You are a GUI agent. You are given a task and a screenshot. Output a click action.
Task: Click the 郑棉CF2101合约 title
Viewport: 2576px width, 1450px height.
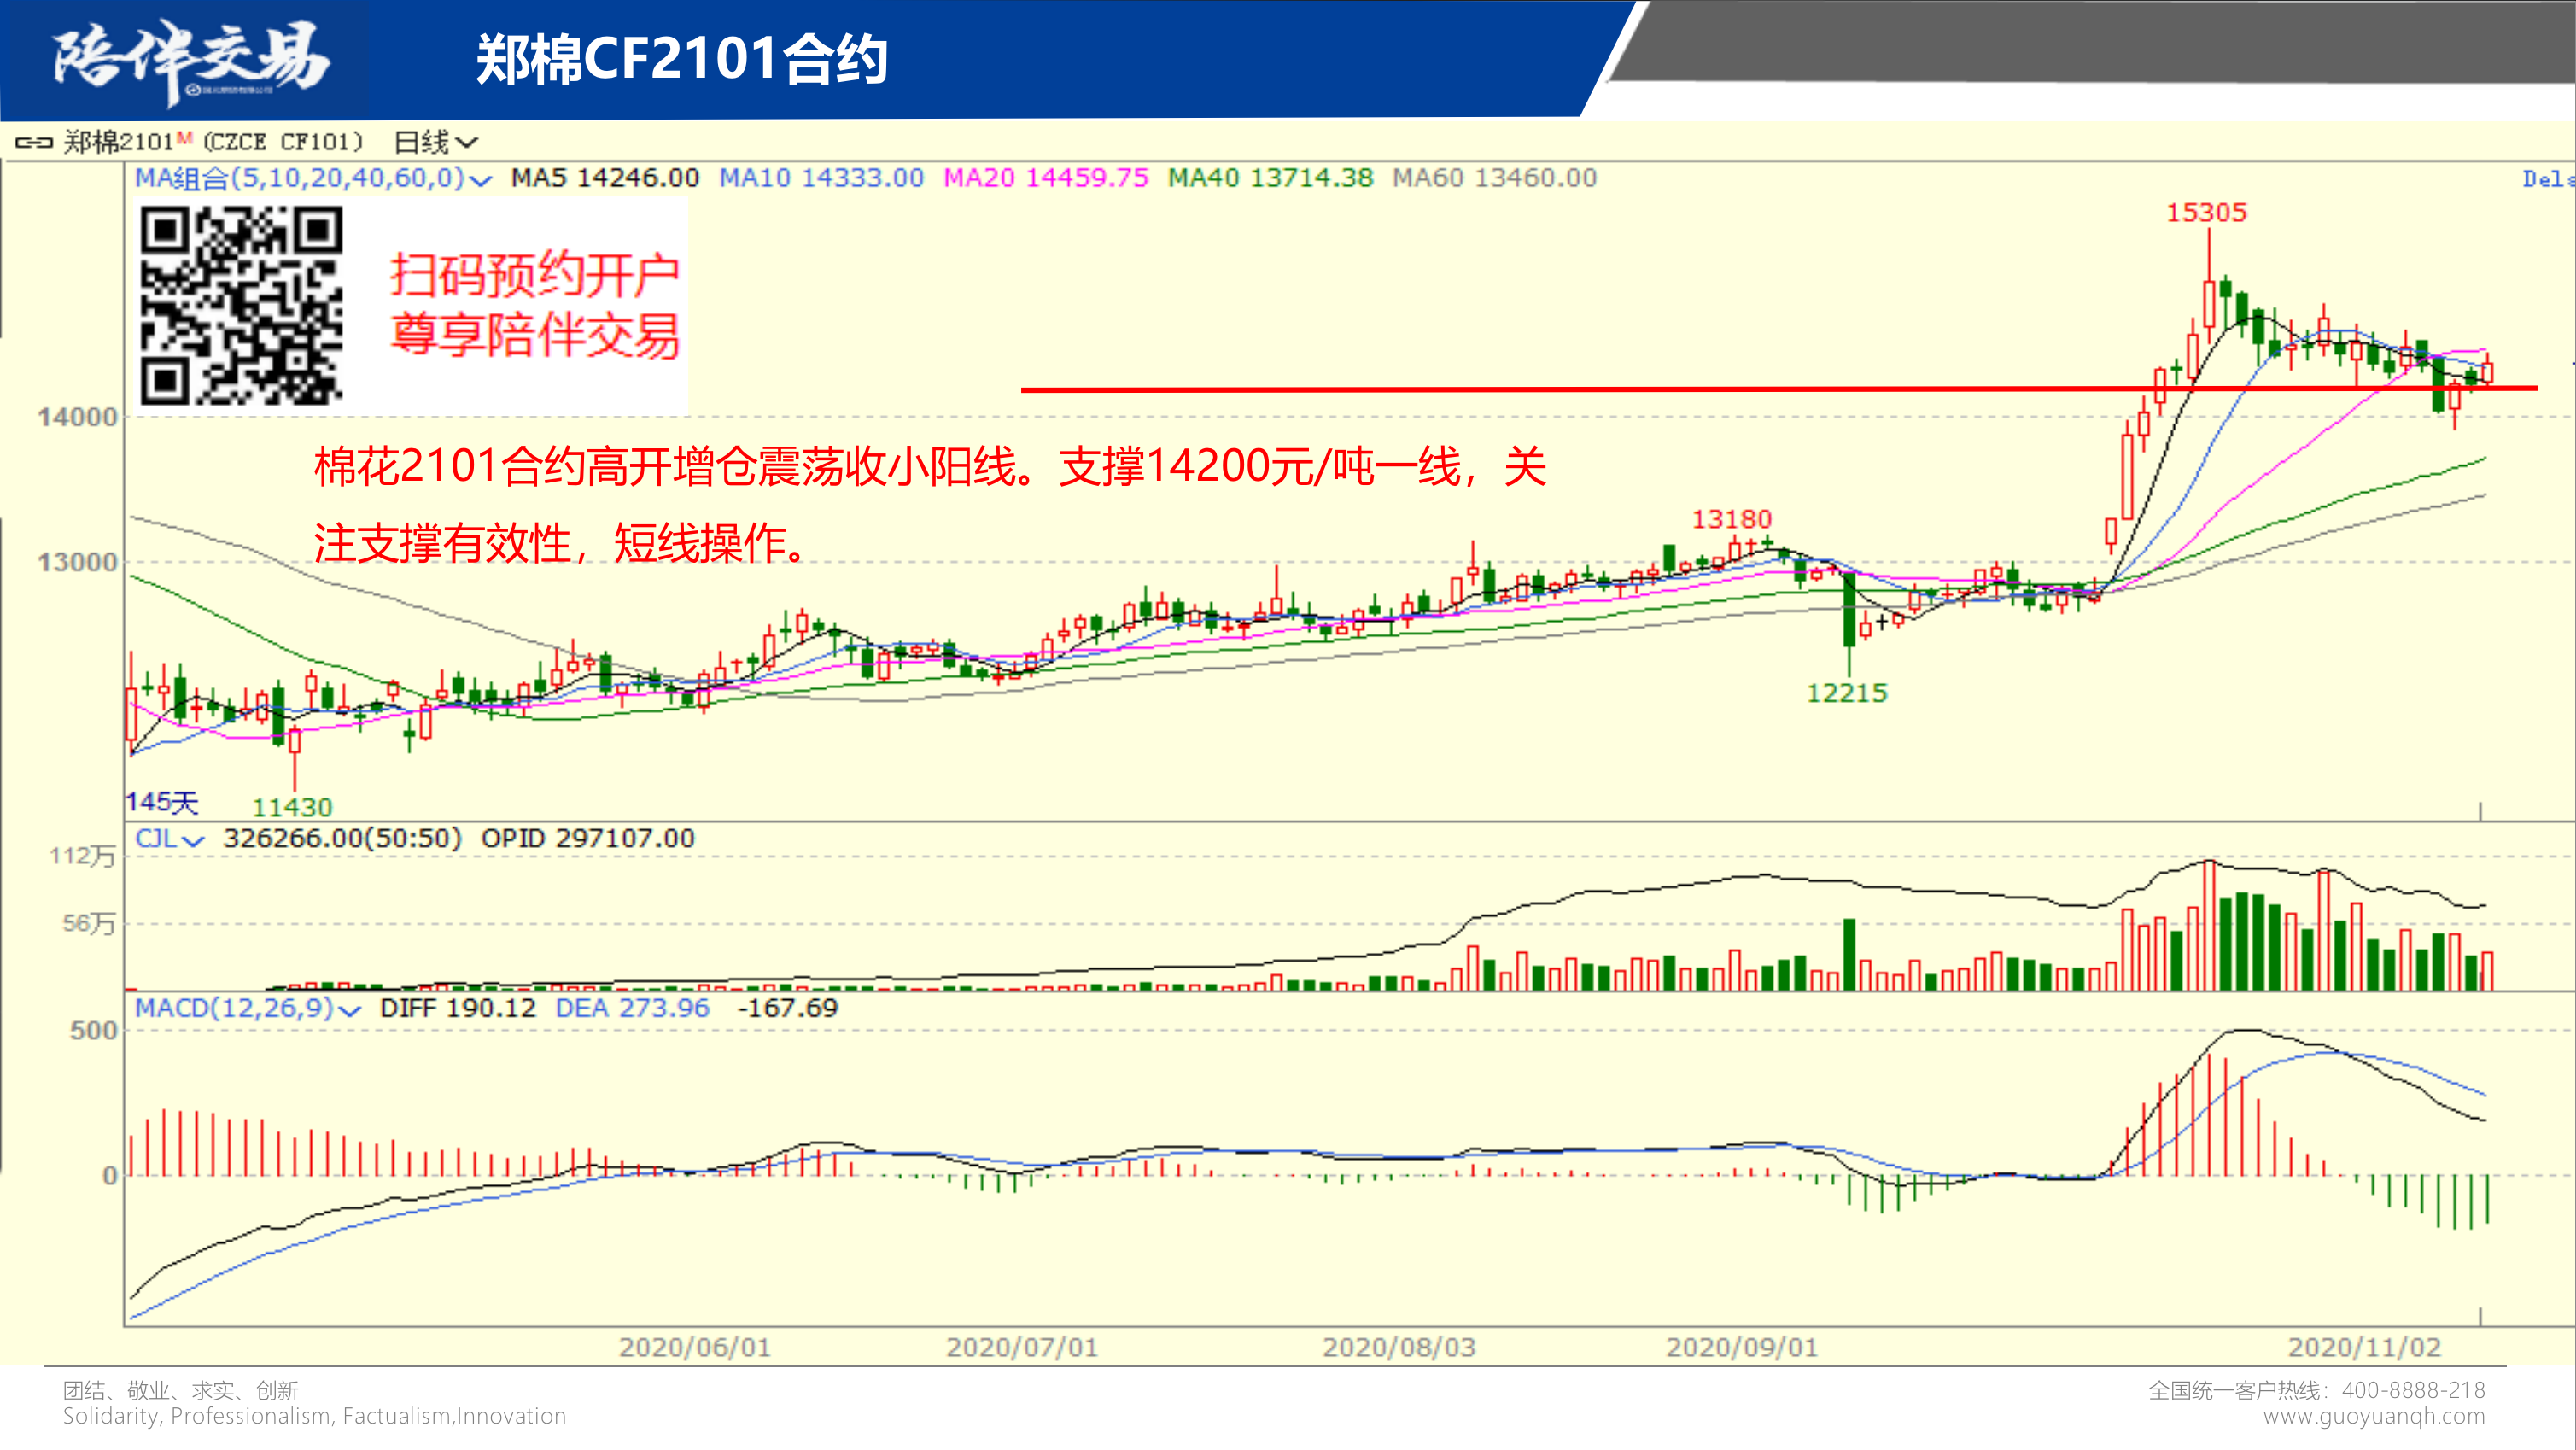(x=681, y=60)
